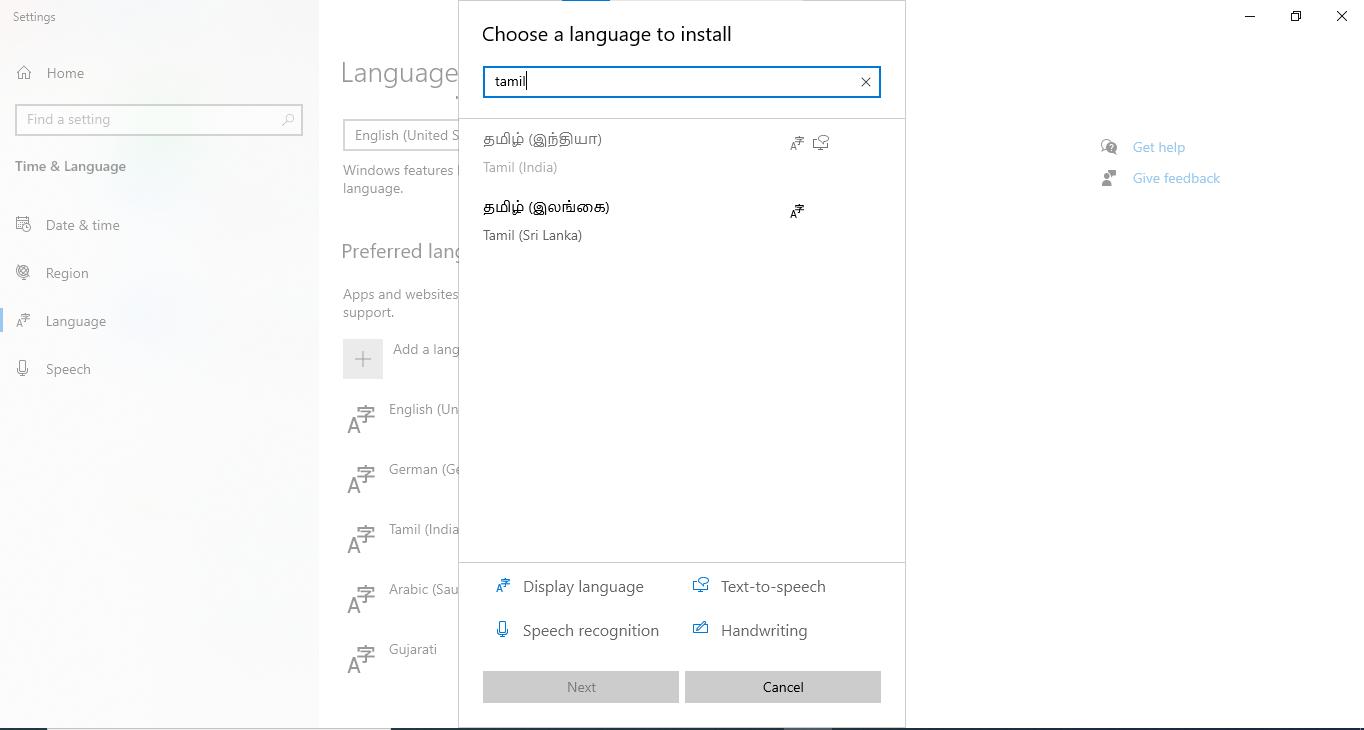
Task: Click the Date & time calendar icon
Action: click(23, 225)
